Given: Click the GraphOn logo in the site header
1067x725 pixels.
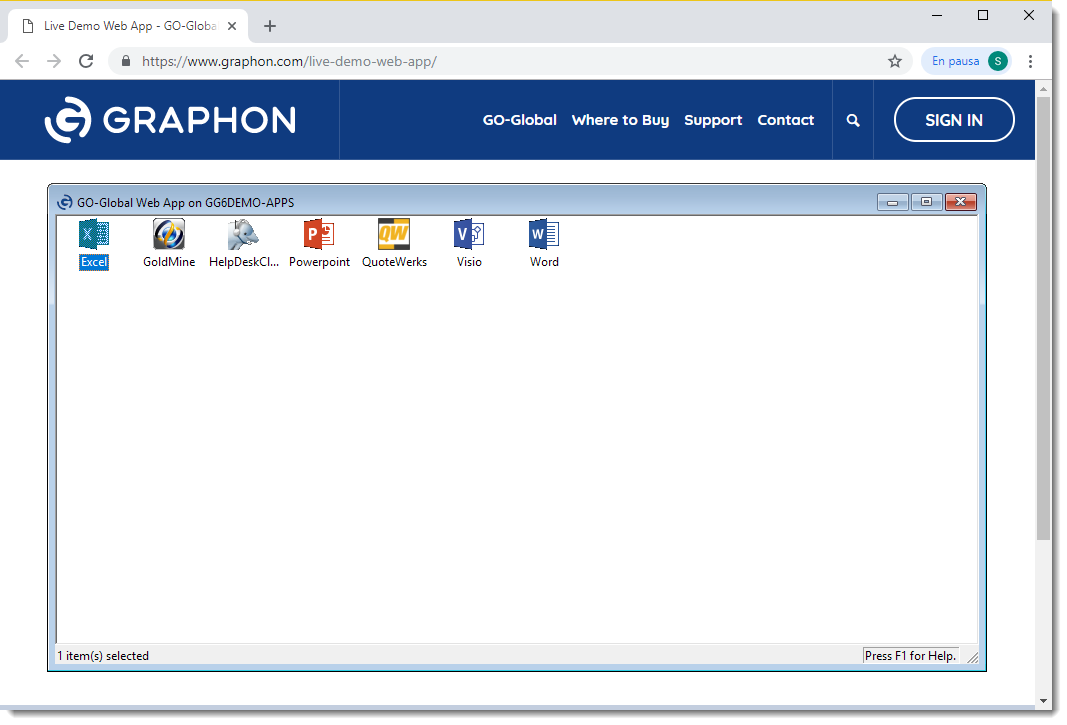Looking at the screenshot, I should pyautogui.click(x=170, y=120).
